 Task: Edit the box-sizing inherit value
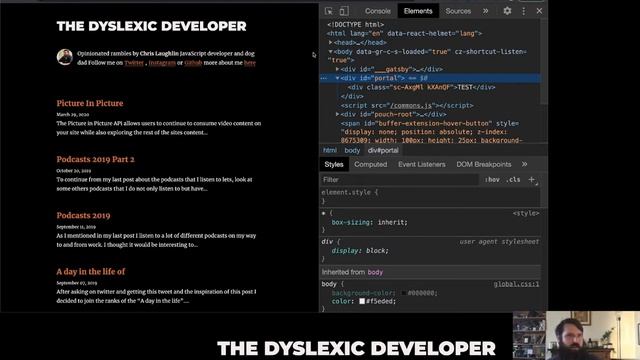(392, 222)
